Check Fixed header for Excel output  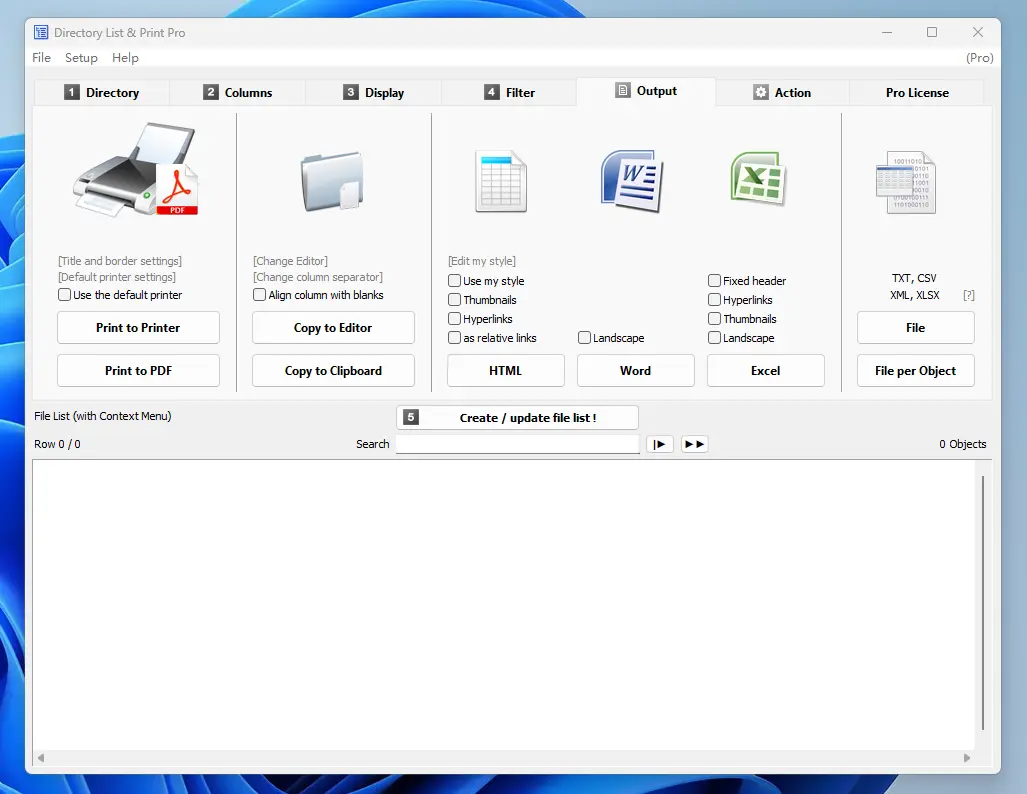(714, 281)
